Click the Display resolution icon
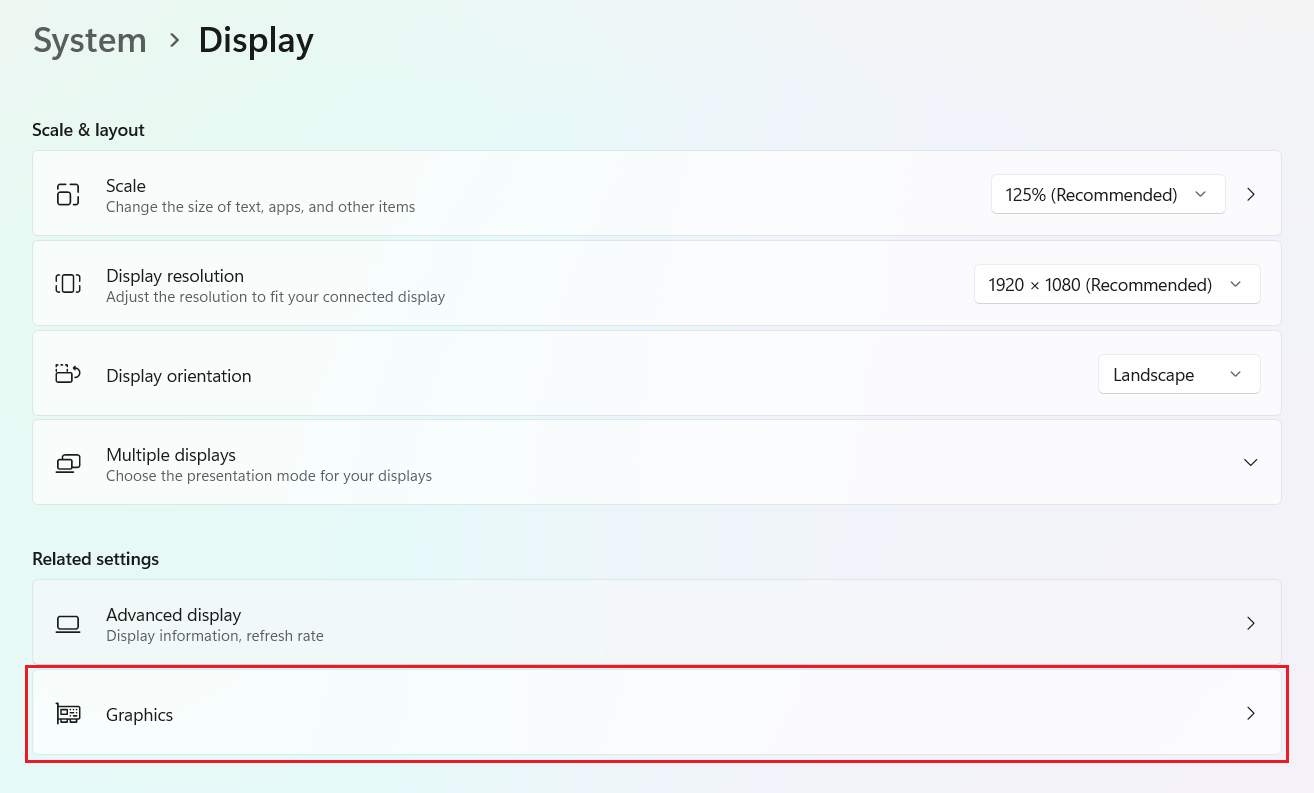This screenshot has height=793, width=1314. [x=68, y=284]
